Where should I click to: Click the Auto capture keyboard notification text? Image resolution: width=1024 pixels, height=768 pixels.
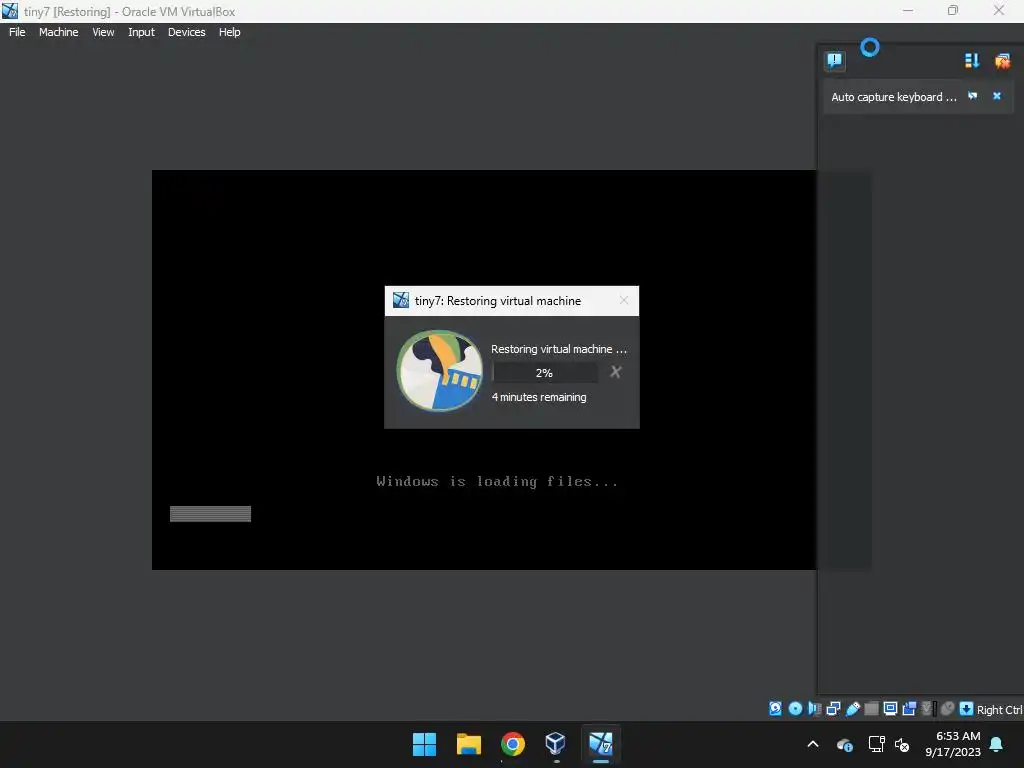[x=893, y=97]
